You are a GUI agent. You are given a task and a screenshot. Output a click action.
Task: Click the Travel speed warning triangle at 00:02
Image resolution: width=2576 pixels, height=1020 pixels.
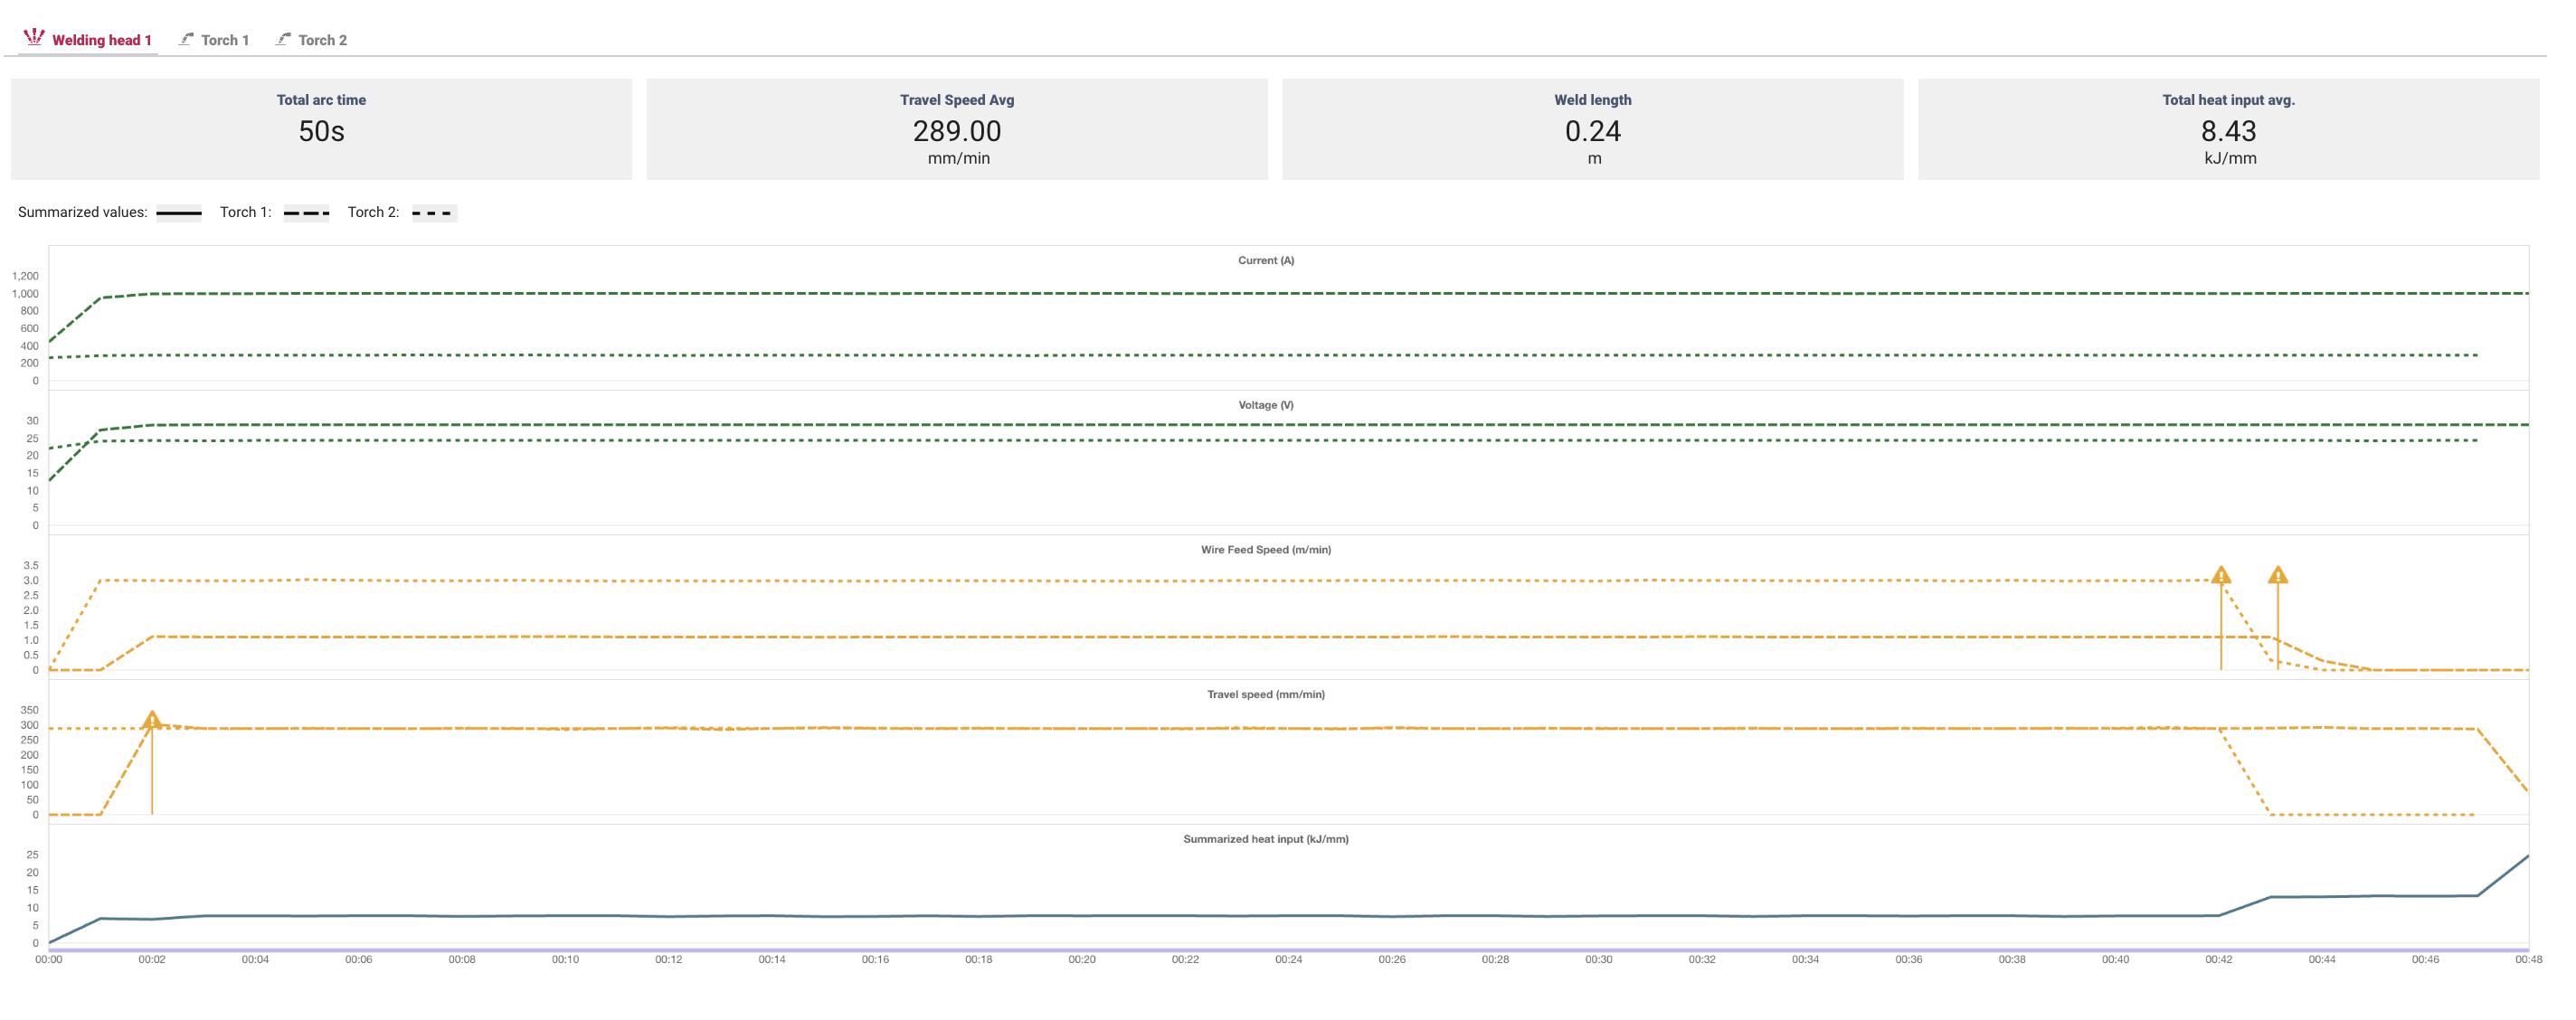tap(152, 719)
